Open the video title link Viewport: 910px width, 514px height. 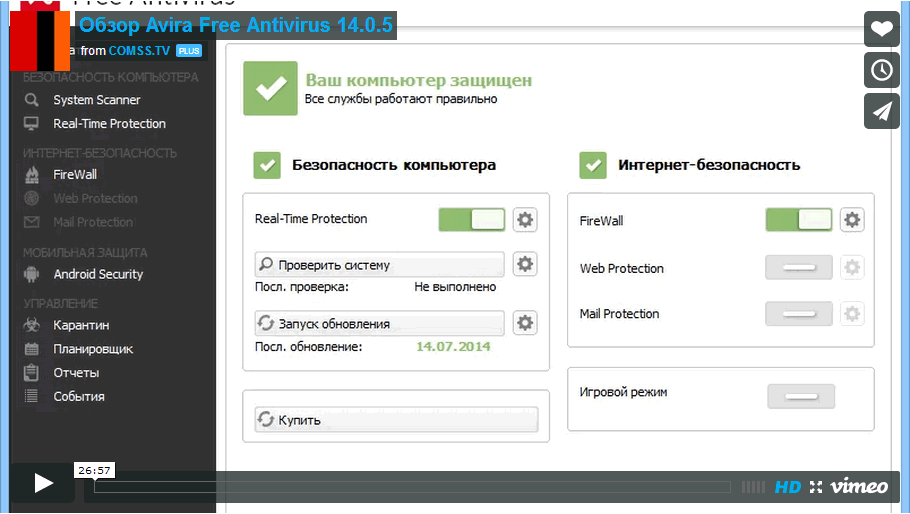click(236, 26)
